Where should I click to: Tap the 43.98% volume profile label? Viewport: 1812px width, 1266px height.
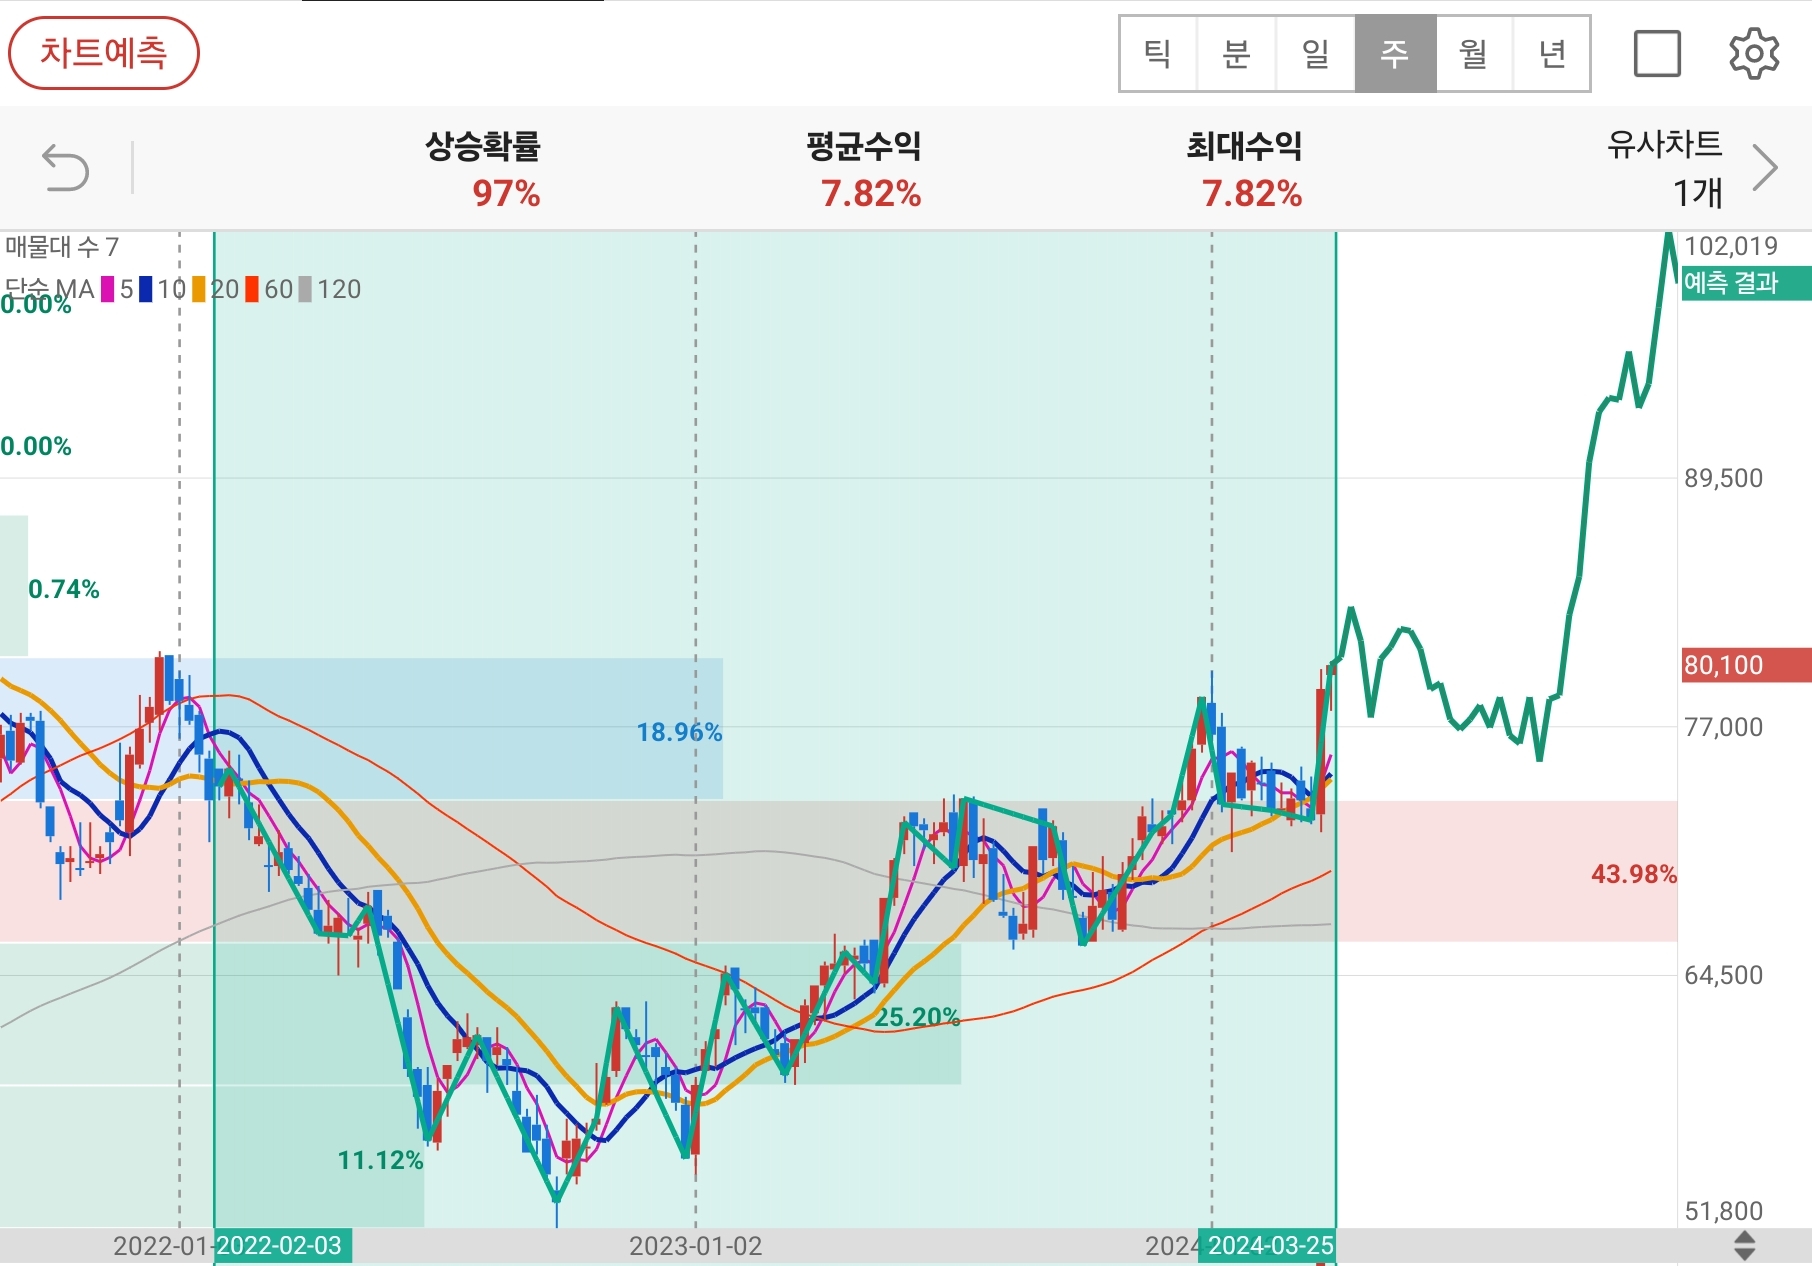(x=1634, y=874)
